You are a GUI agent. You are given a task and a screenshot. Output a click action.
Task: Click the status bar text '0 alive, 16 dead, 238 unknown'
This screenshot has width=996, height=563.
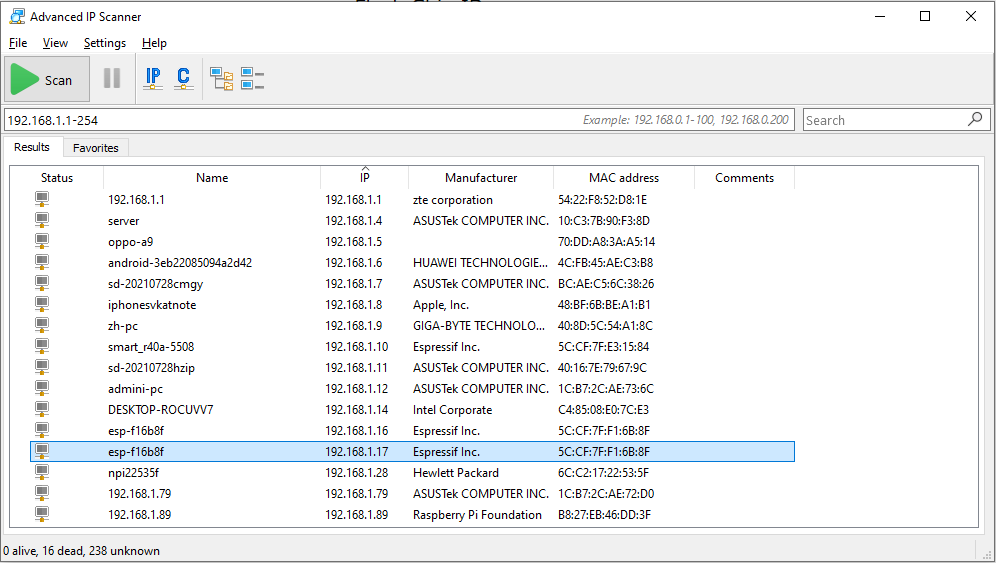(81, 551)
